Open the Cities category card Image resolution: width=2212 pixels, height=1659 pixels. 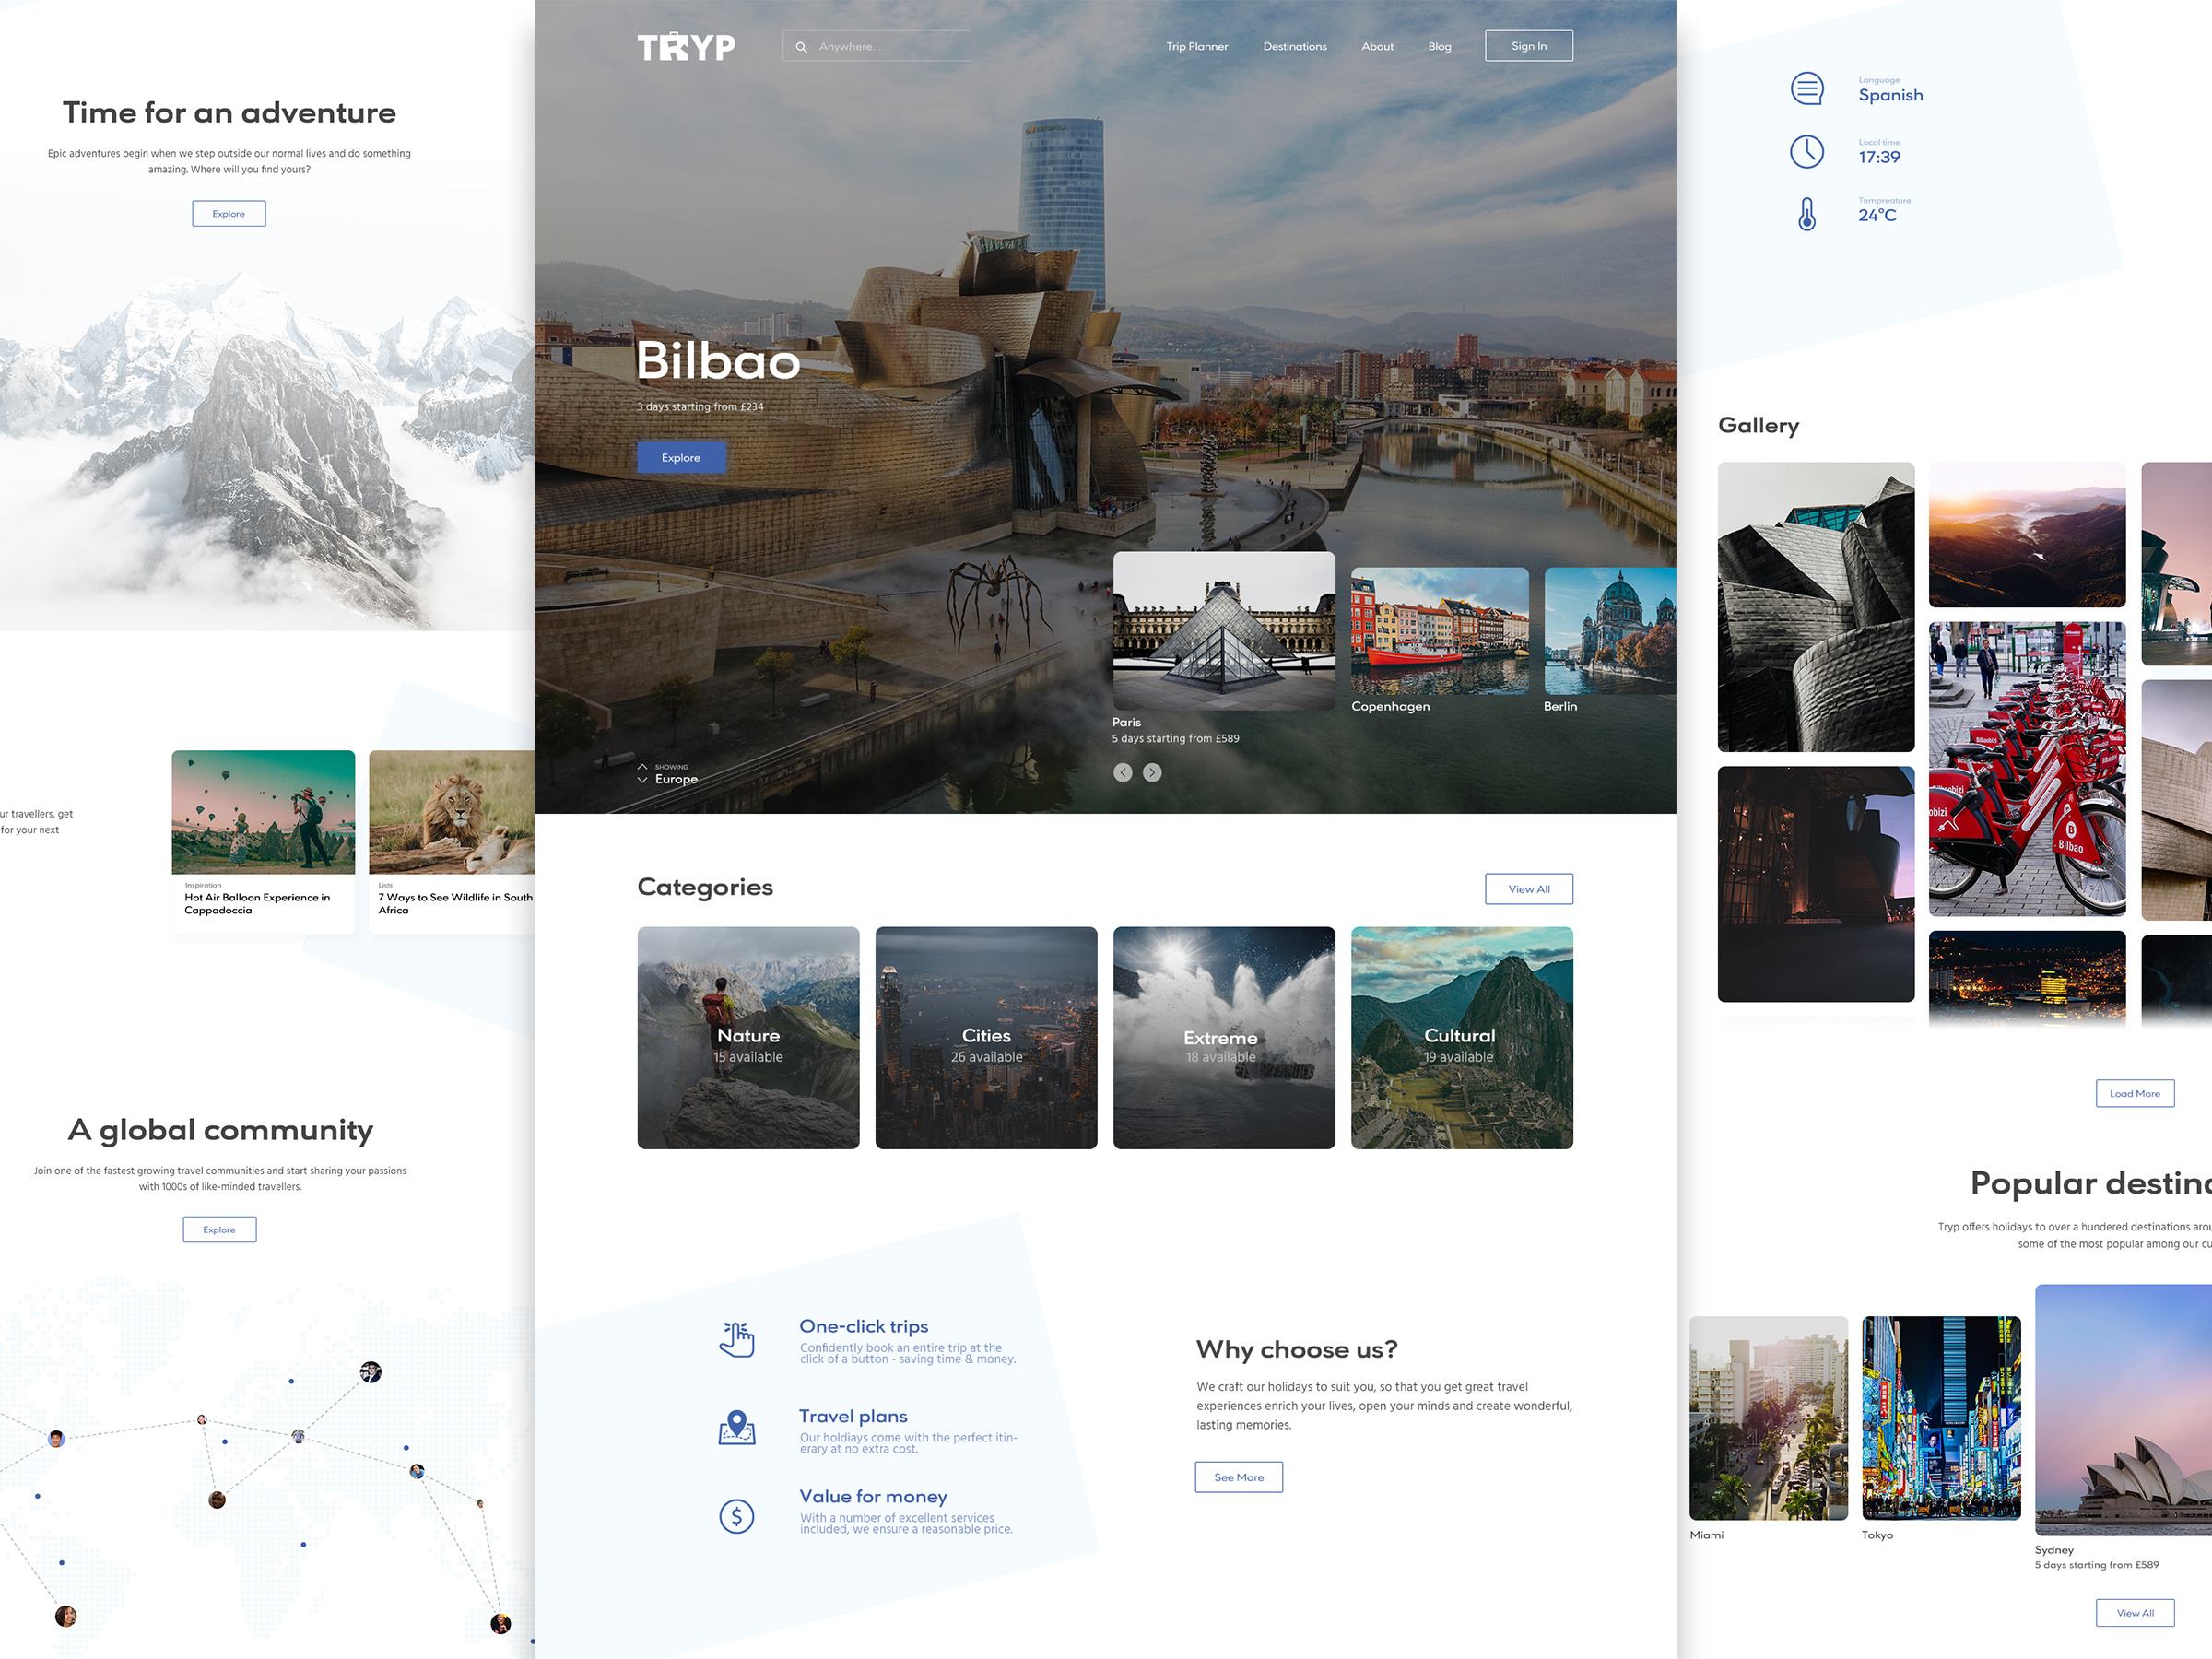coord(986,1038)
